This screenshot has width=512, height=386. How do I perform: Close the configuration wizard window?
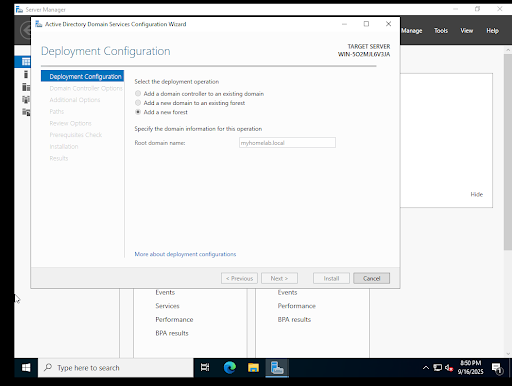pyautogui.click(x=388, y=24)
